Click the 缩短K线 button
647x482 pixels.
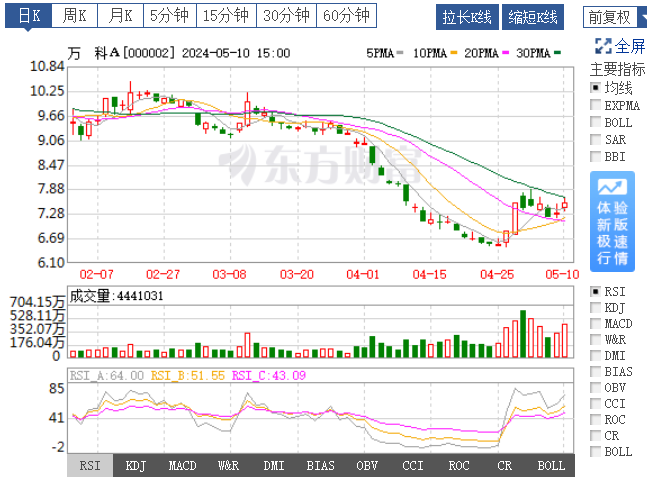(533, 17)
